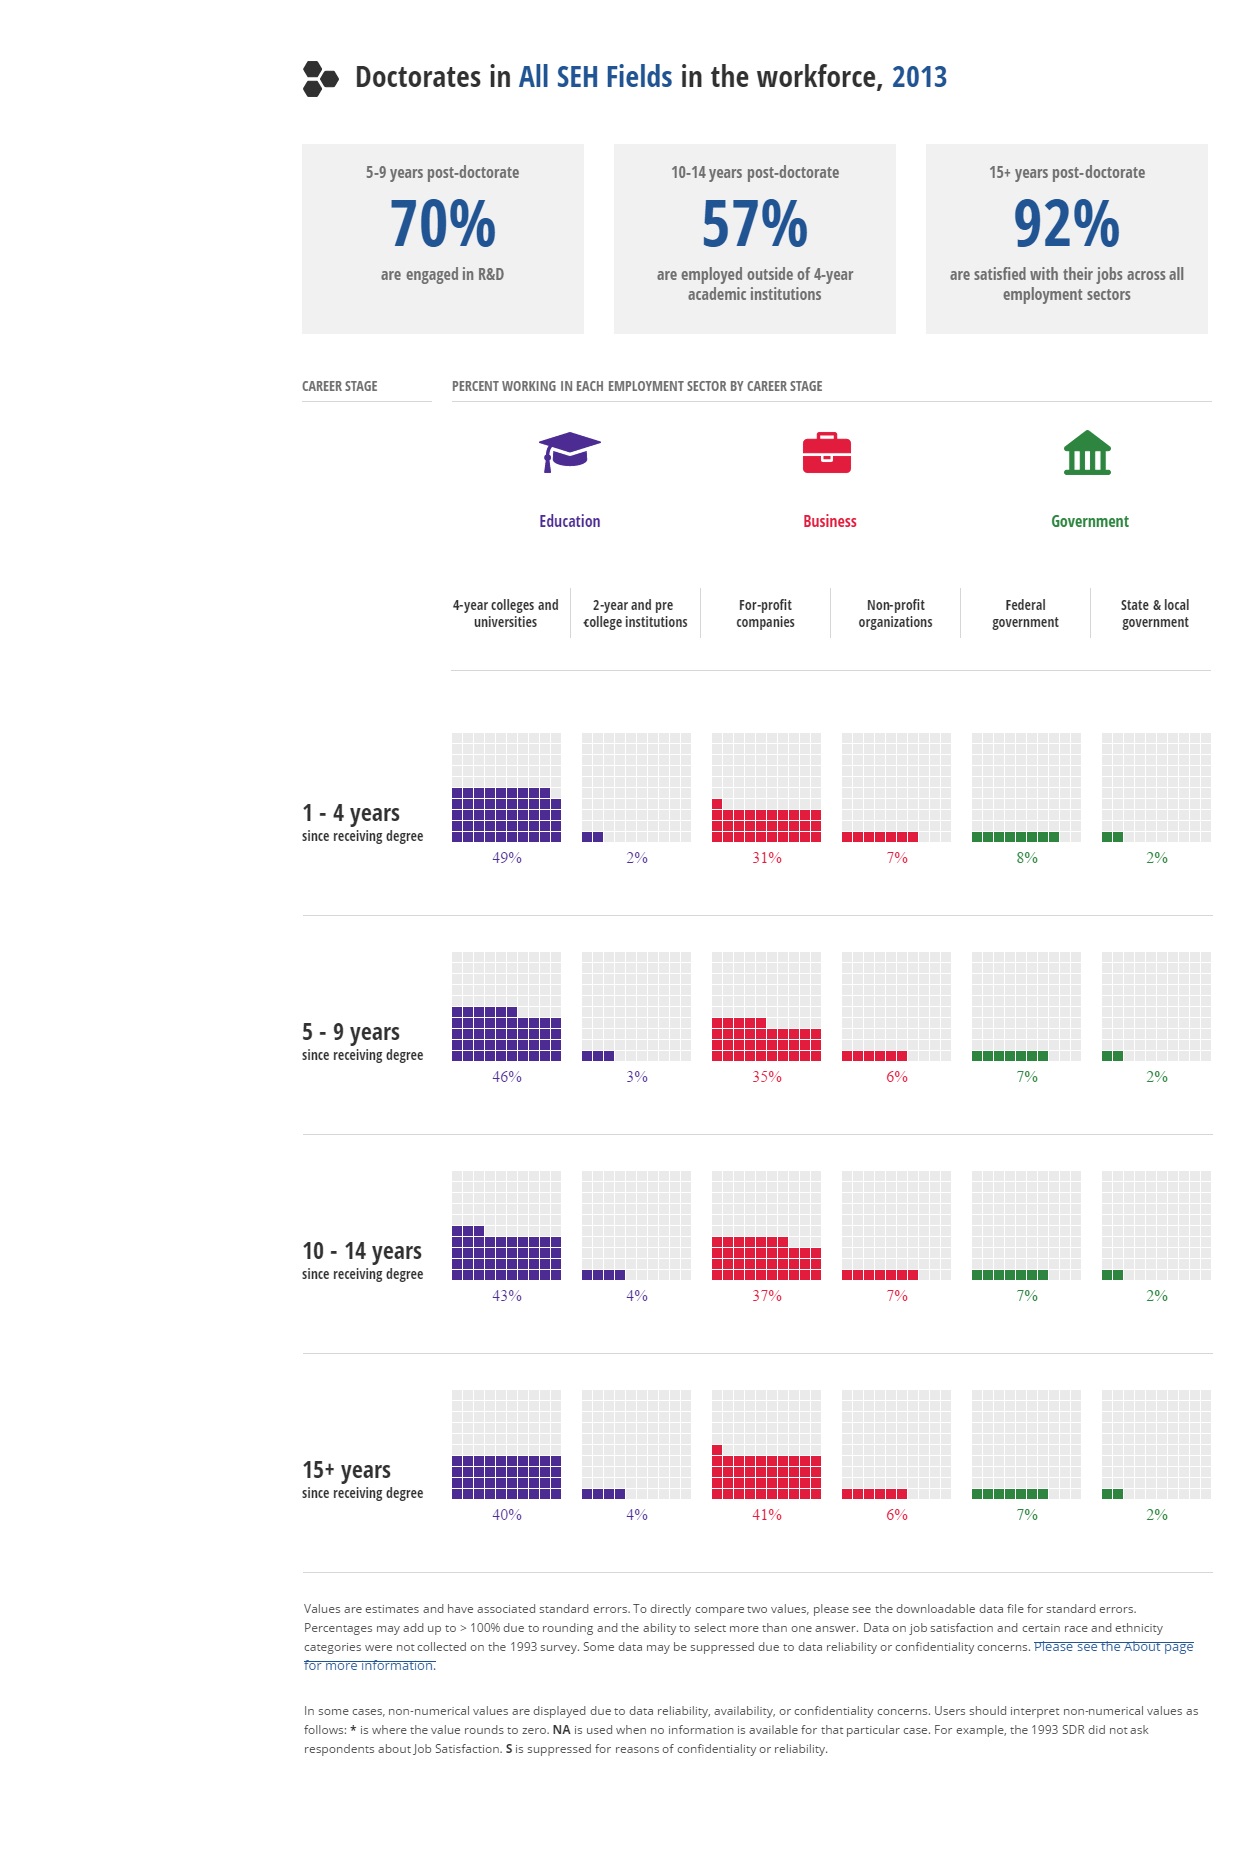Screen dimensions: 1260x1858
Task: Click the 41% for-profit chart for 15+ years
Action: [766, 1444]
